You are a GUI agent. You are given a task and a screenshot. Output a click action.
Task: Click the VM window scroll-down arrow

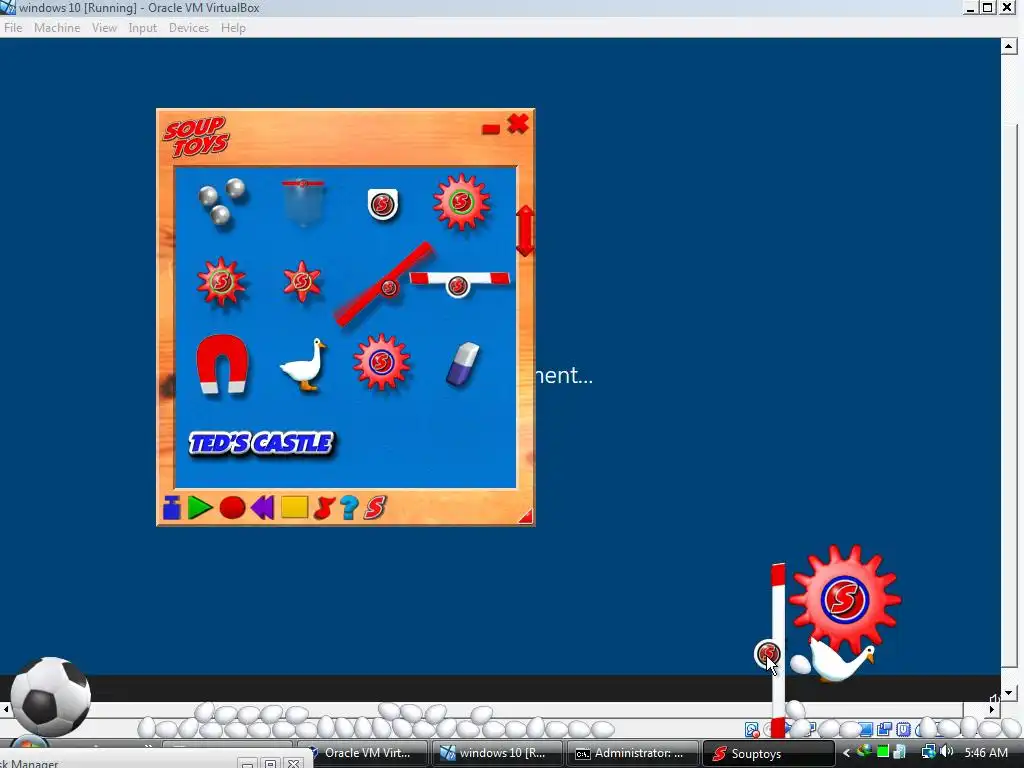tap(1008, 694)
